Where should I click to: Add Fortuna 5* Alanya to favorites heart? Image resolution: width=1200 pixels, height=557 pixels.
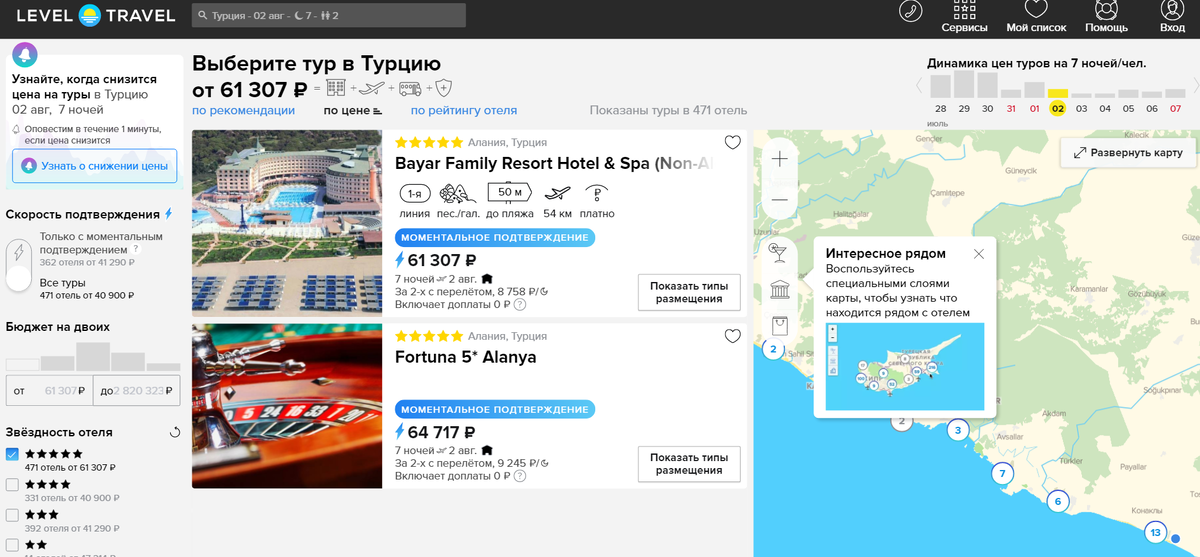(x=733, y=336)
